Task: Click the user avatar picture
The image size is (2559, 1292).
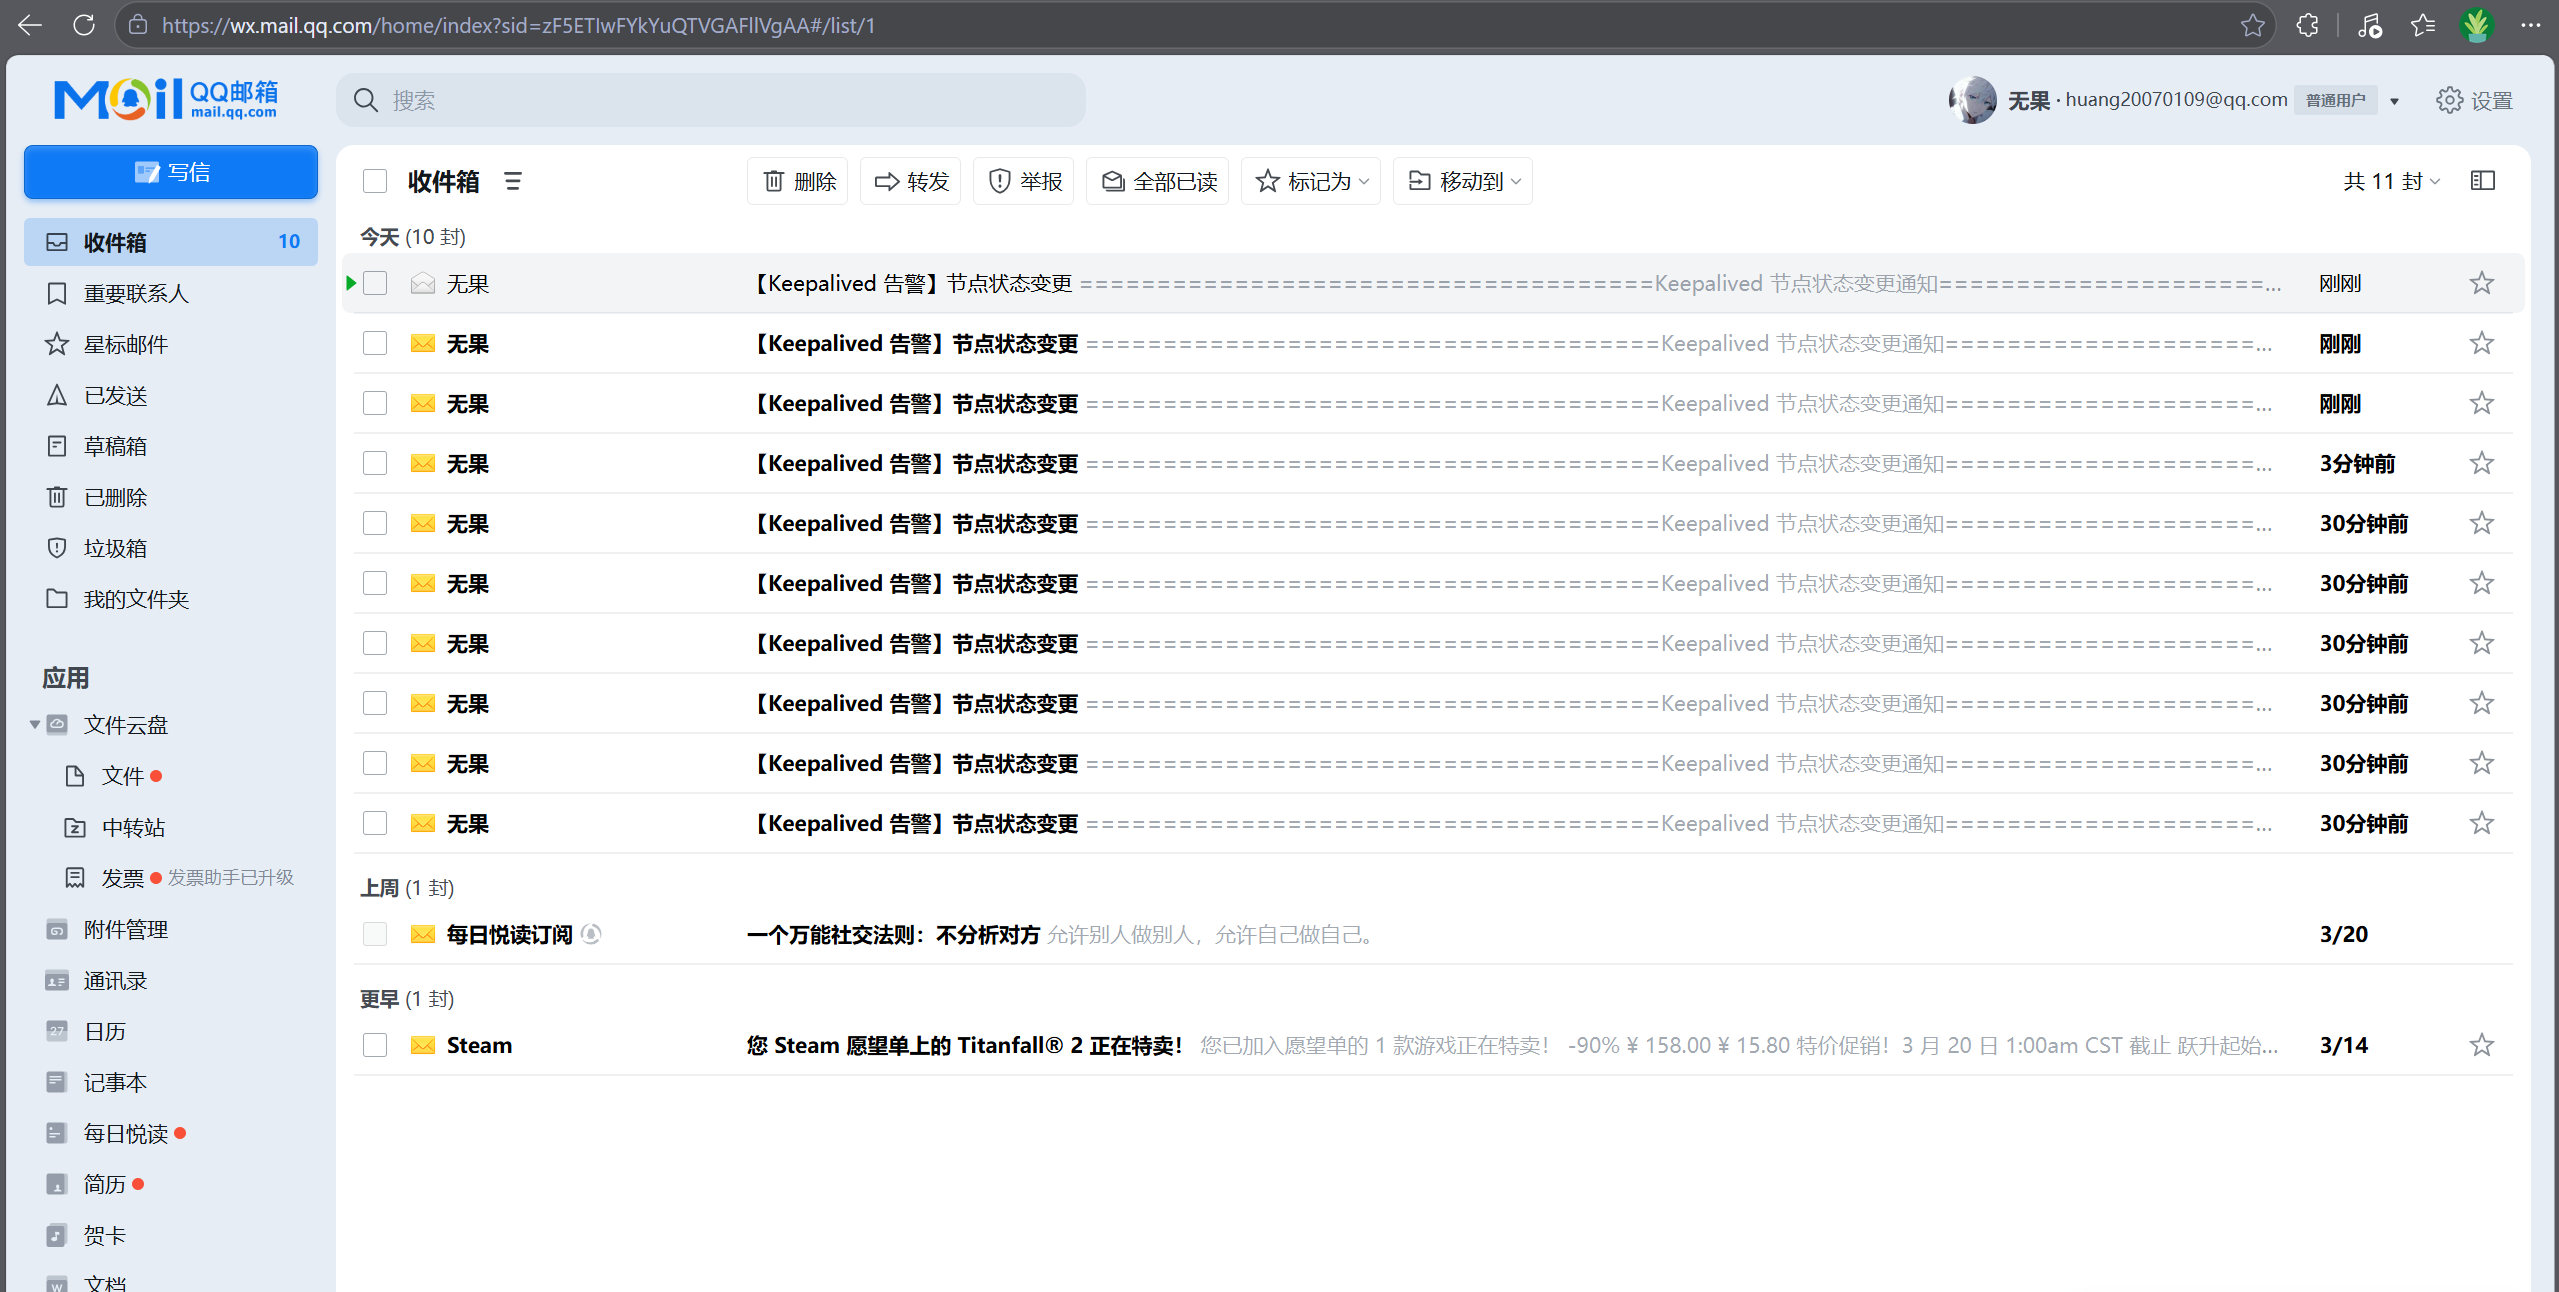Action: (x=1971, y=100)
